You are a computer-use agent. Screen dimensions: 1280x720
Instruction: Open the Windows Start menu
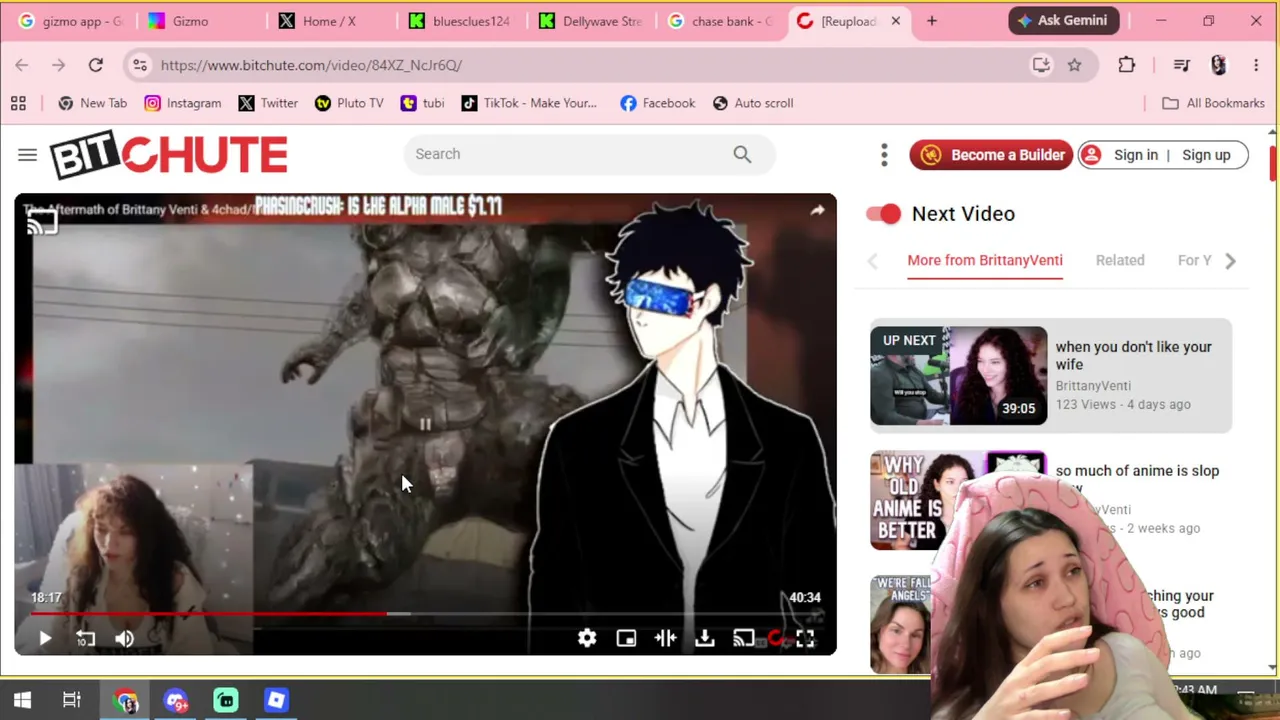click(22, 701)
